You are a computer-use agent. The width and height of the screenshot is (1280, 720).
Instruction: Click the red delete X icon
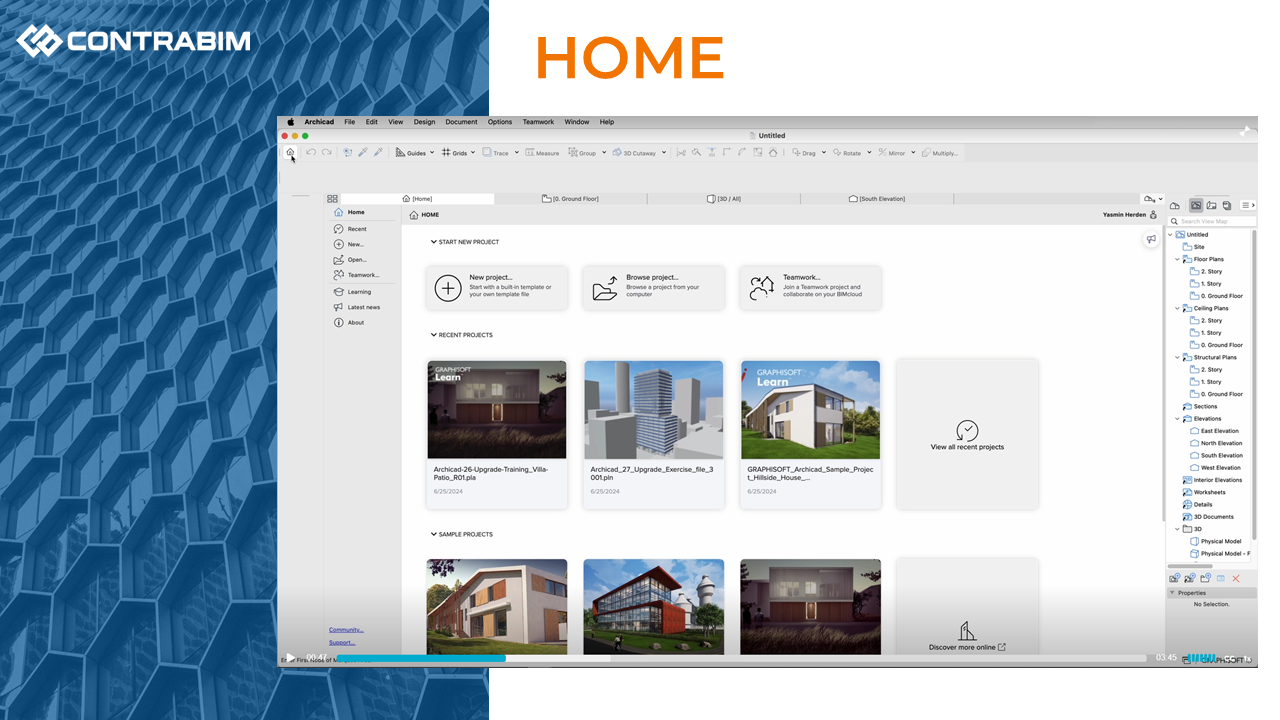(1236, 579)
